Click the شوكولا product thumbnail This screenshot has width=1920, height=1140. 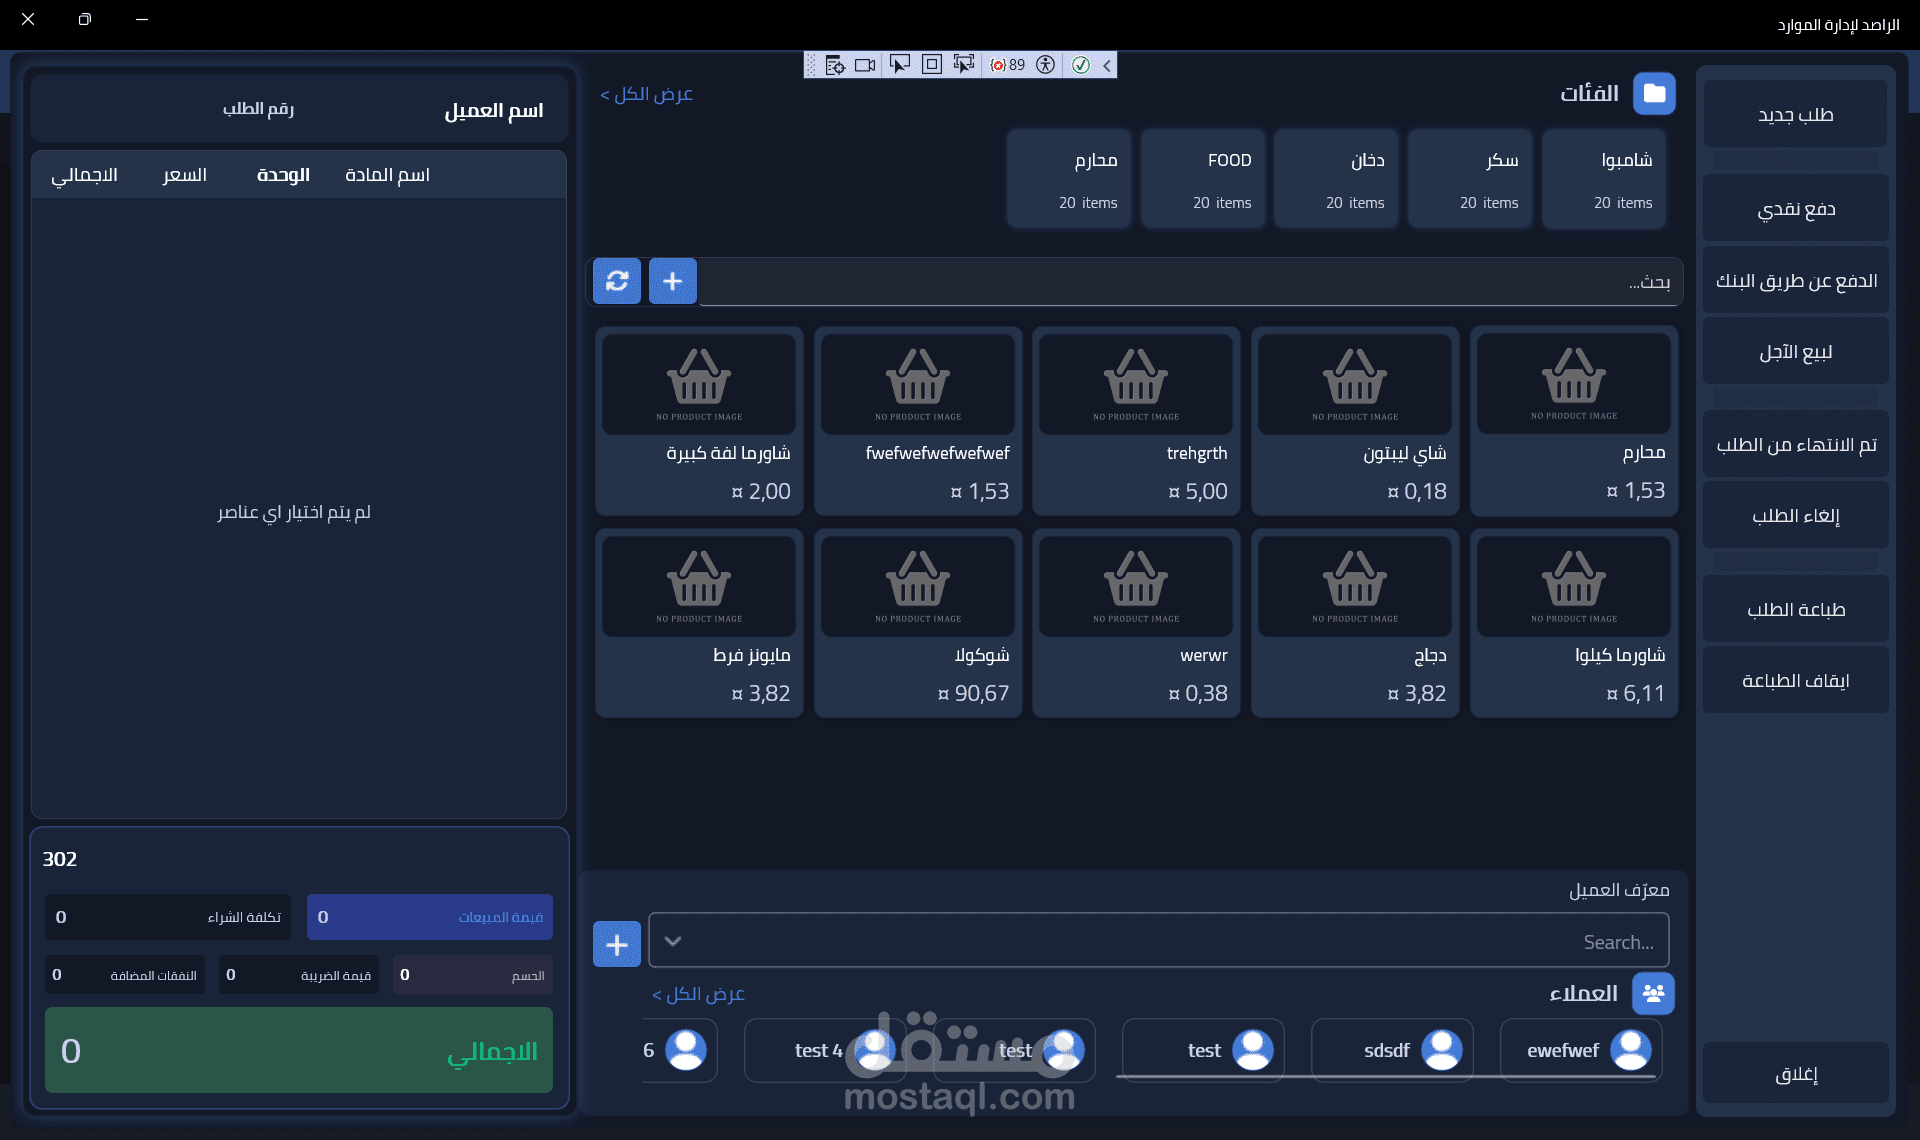pyautogui.click(x=918, y=586)
